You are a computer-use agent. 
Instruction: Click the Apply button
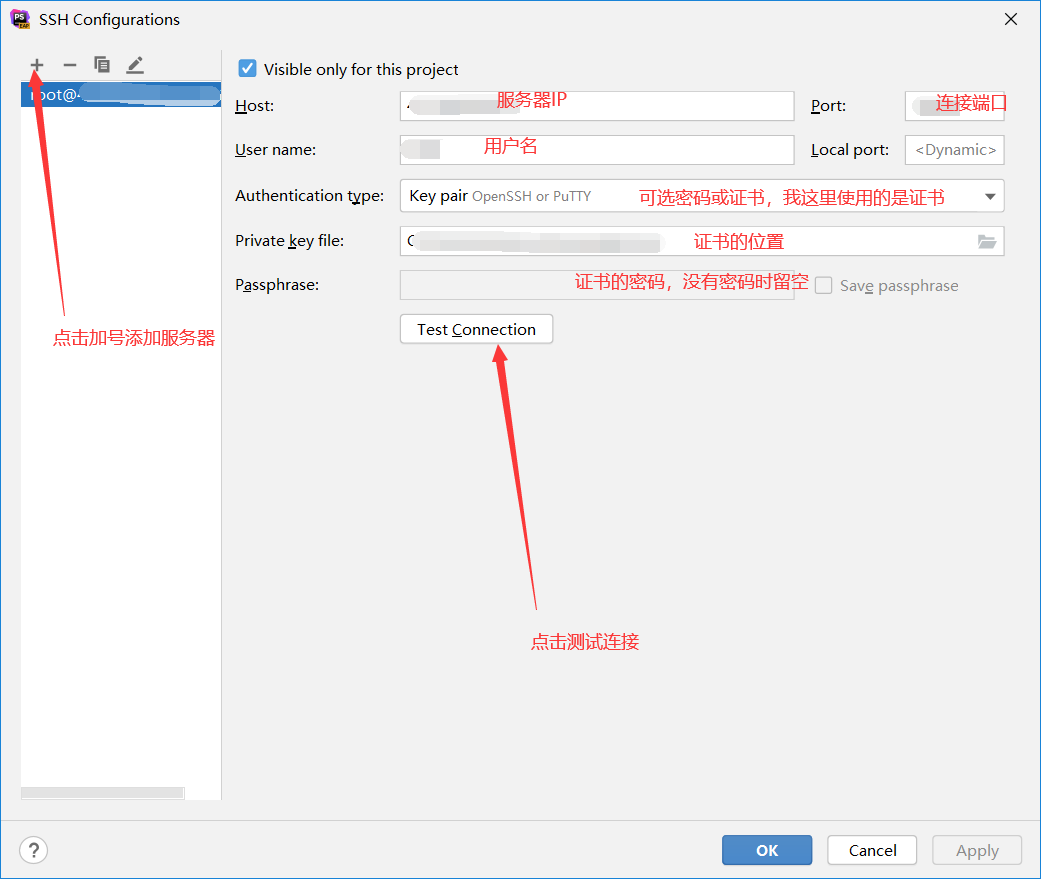click(x=977, y=850)
